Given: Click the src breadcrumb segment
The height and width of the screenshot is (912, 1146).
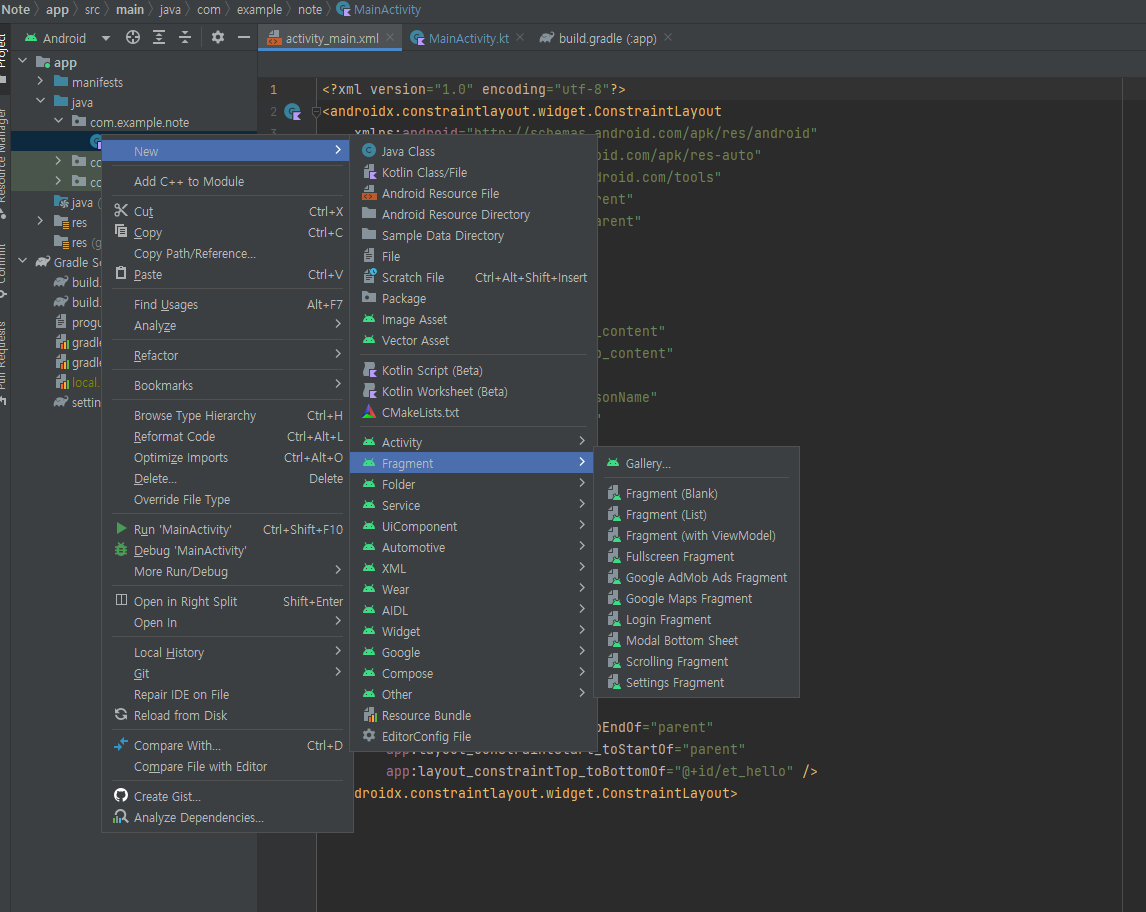Looking at the screenshot, I should coord(92,10).
